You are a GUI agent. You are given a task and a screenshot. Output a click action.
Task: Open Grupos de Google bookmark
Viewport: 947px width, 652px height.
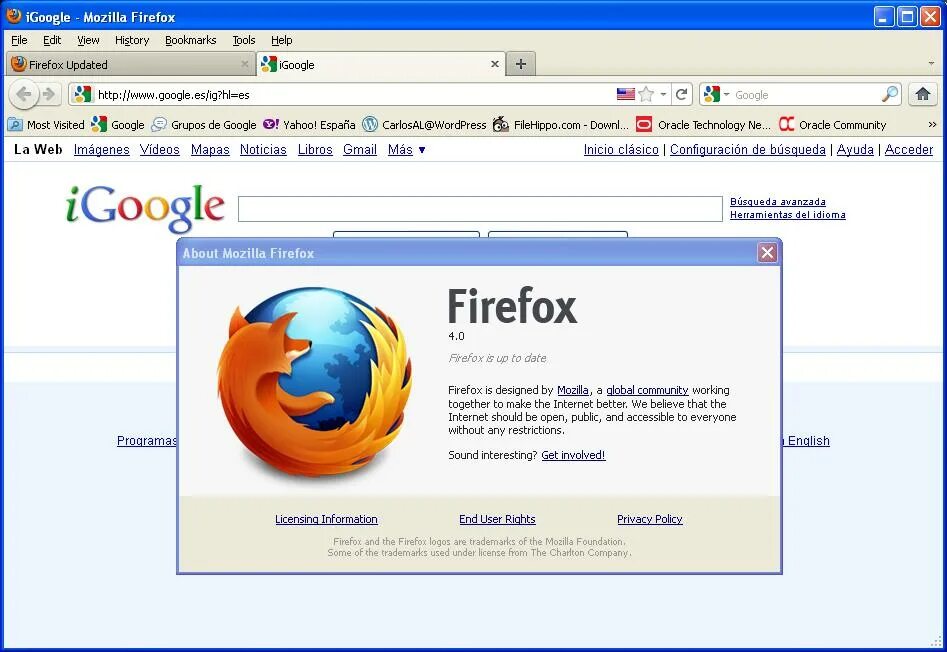click(204, 125)
